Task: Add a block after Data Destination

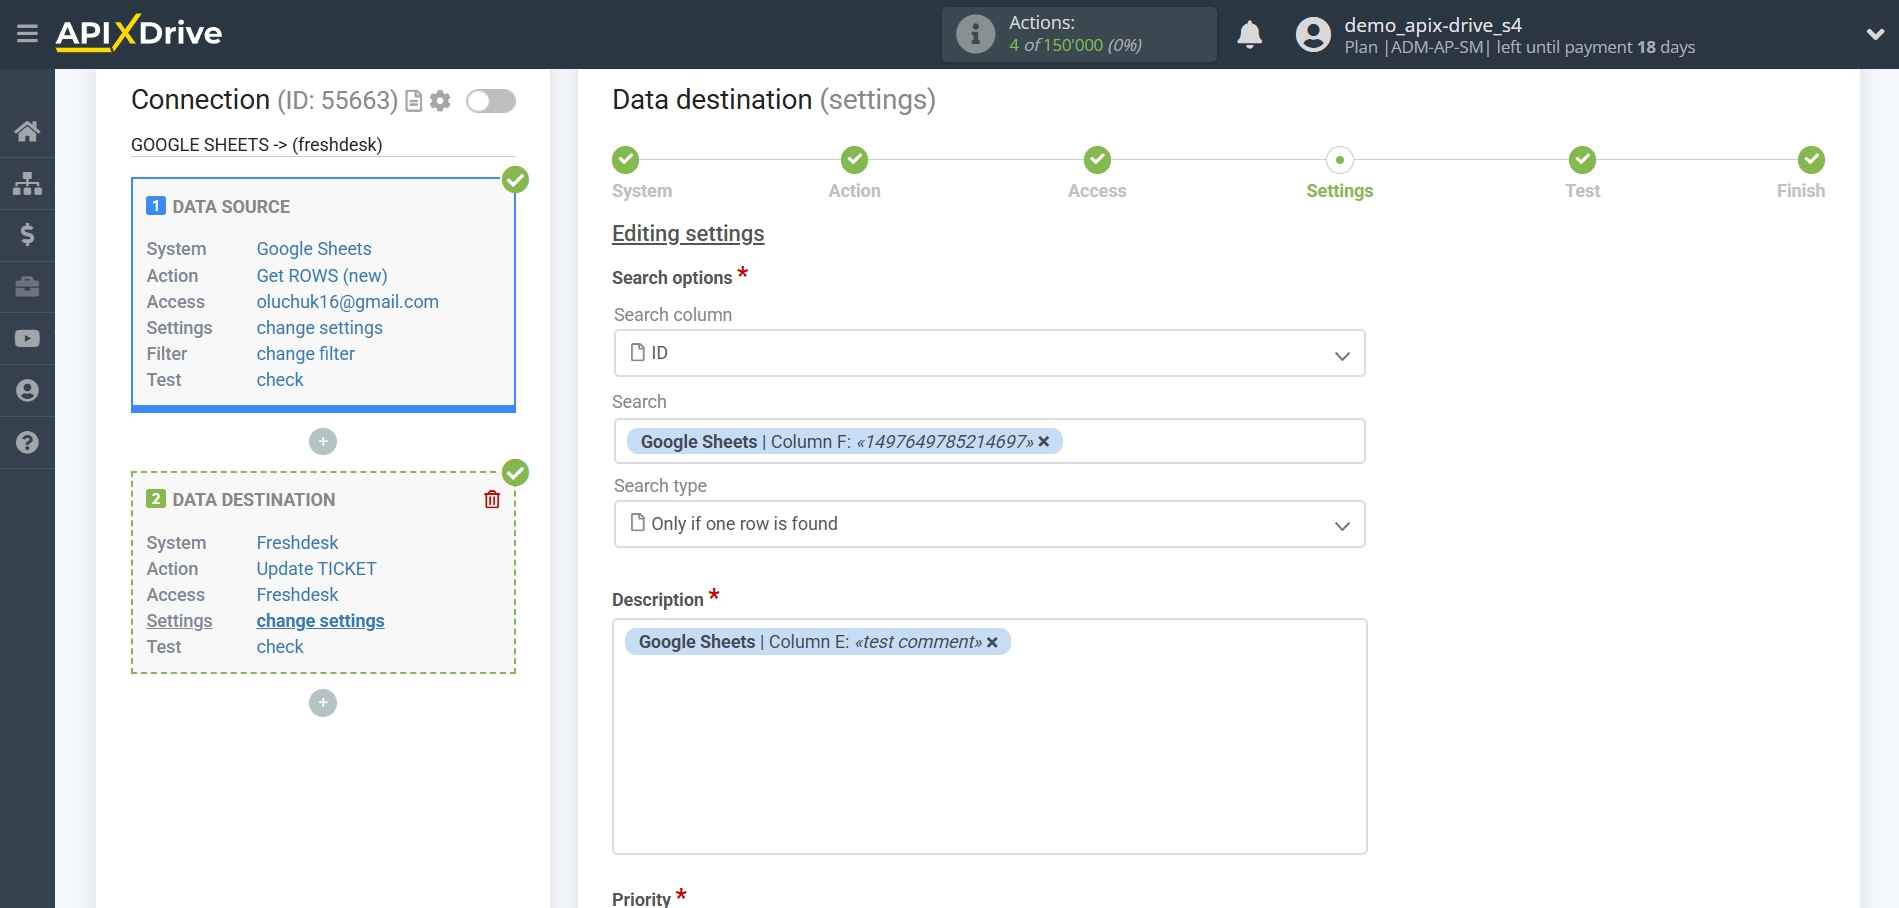Action: pos(323,703)
